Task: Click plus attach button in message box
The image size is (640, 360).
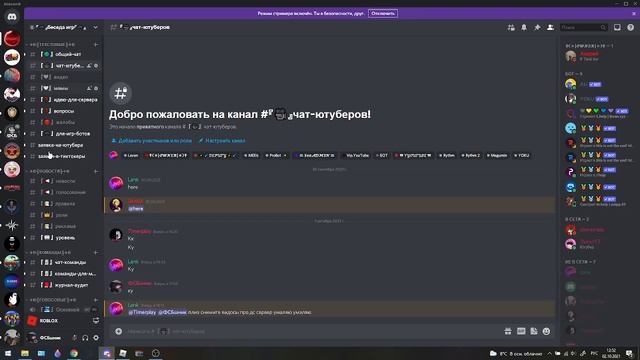Action: (118, 331)
